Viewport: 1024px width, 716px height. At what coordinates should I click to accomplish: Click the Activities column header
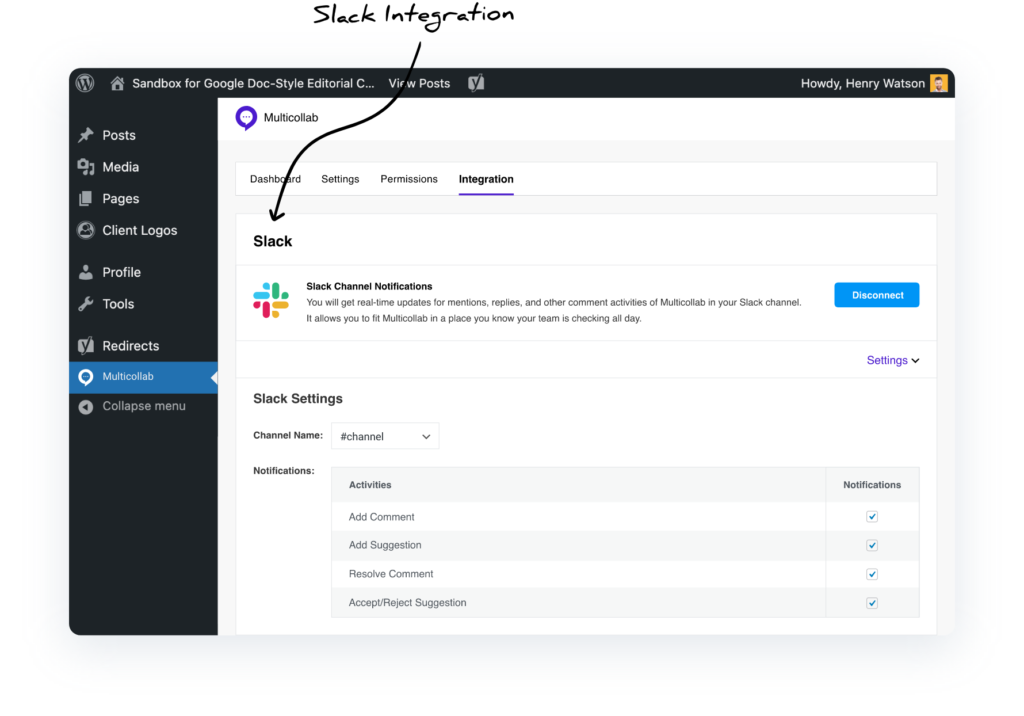(x=370, y=485)
